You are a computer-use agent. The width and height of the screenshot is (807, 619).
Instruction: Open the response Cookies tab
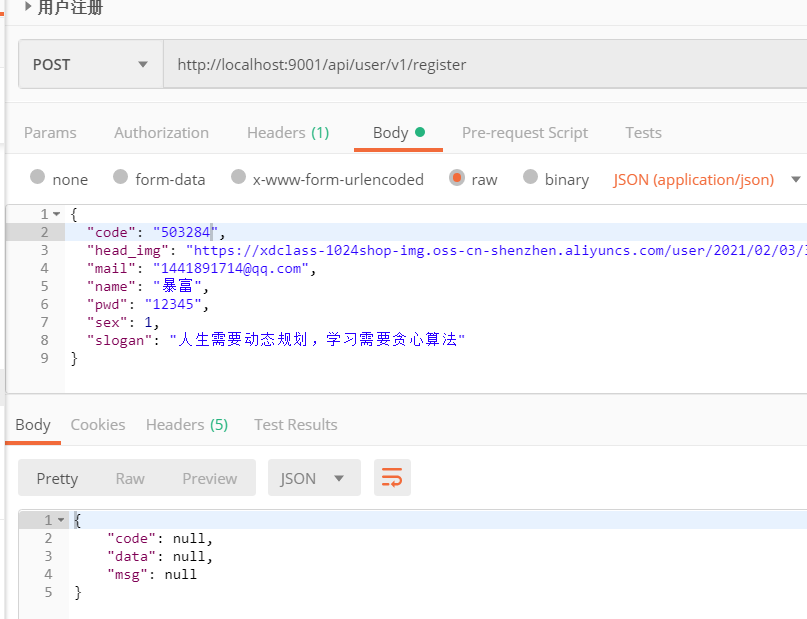98,425
